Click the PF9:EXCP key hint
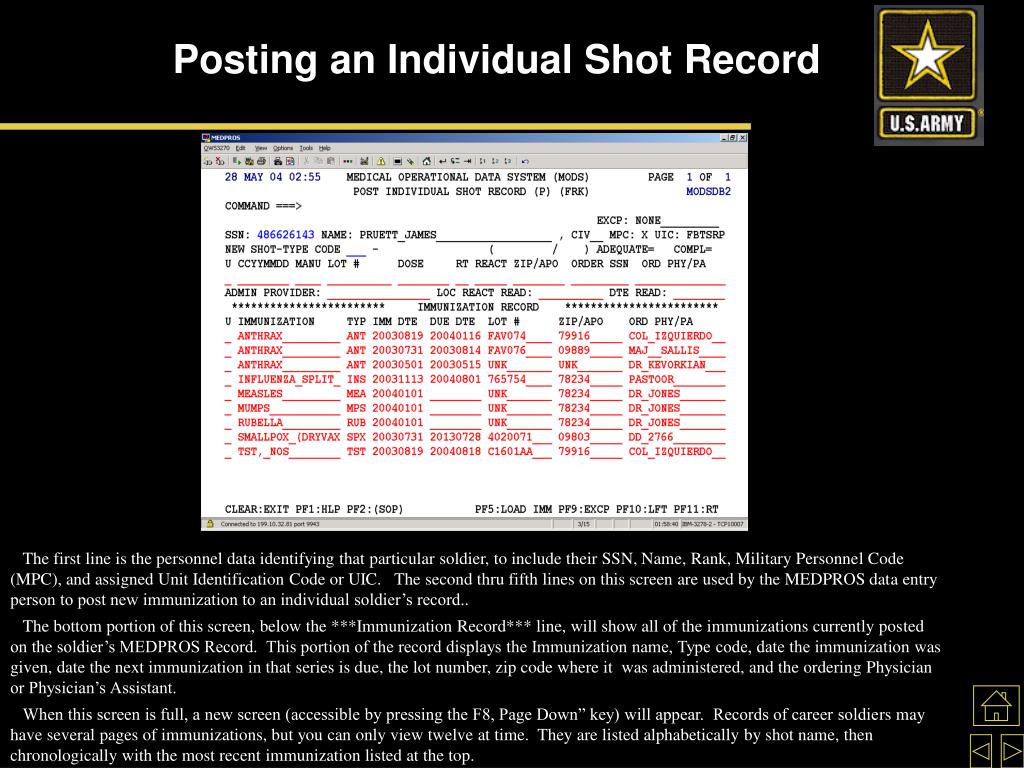This screenshot has width=1024, height=768. click(x=584, y=509)
